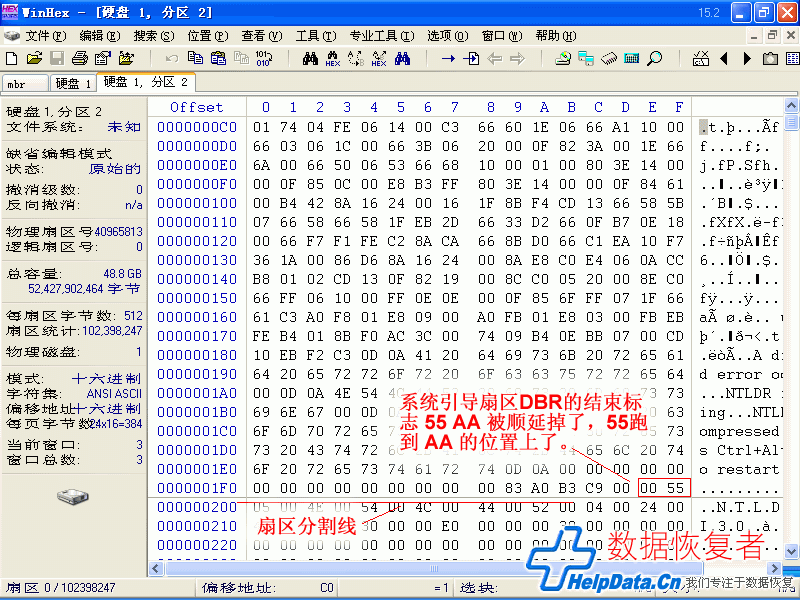
Task: Click offset row 000000100
Action: pyautogui.click(x=197, y=203)
